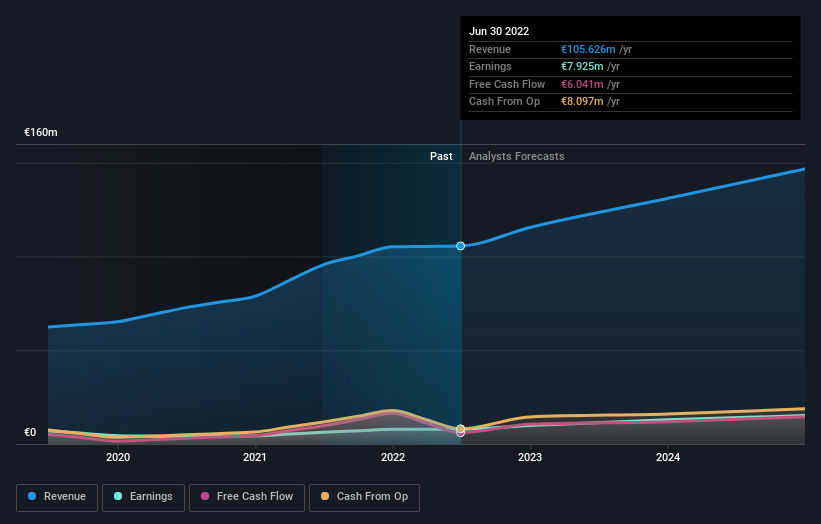Click the 2022 x-axis label
This screenshot has height=524, width=821.
(x=393, y=458)
